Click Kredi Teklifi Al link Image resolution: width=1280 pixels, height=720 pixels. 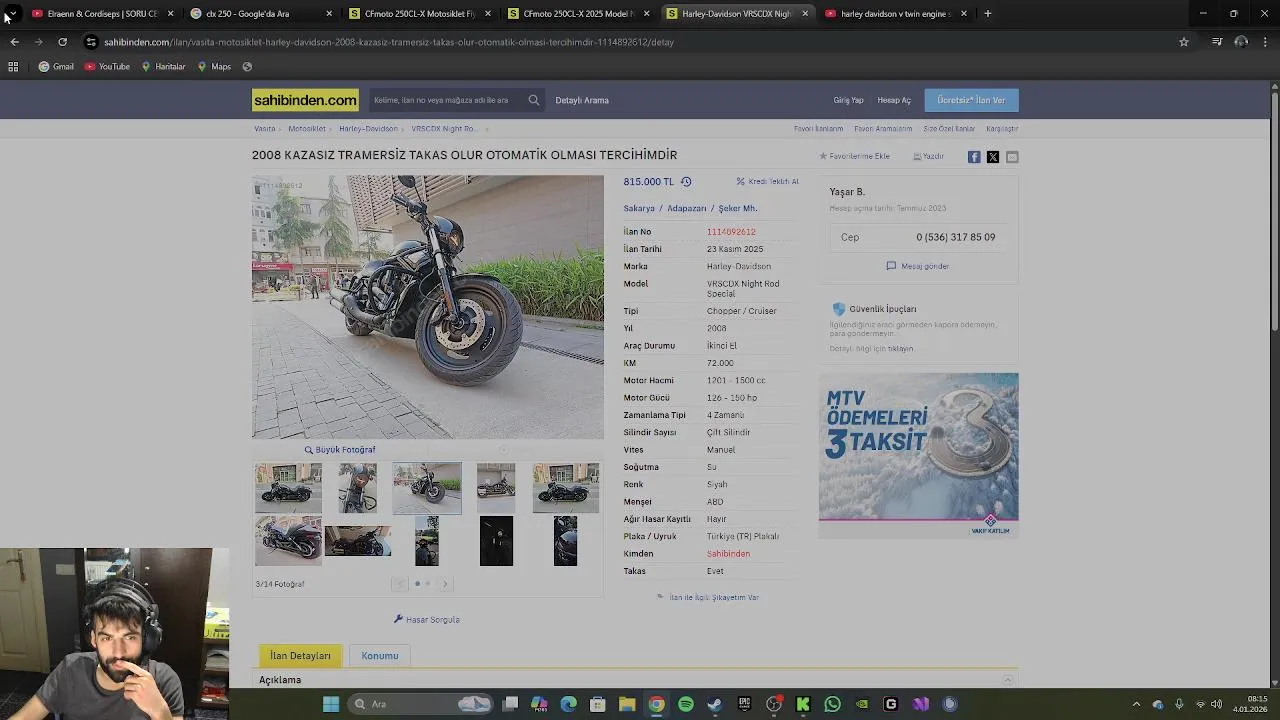[768, 182]
